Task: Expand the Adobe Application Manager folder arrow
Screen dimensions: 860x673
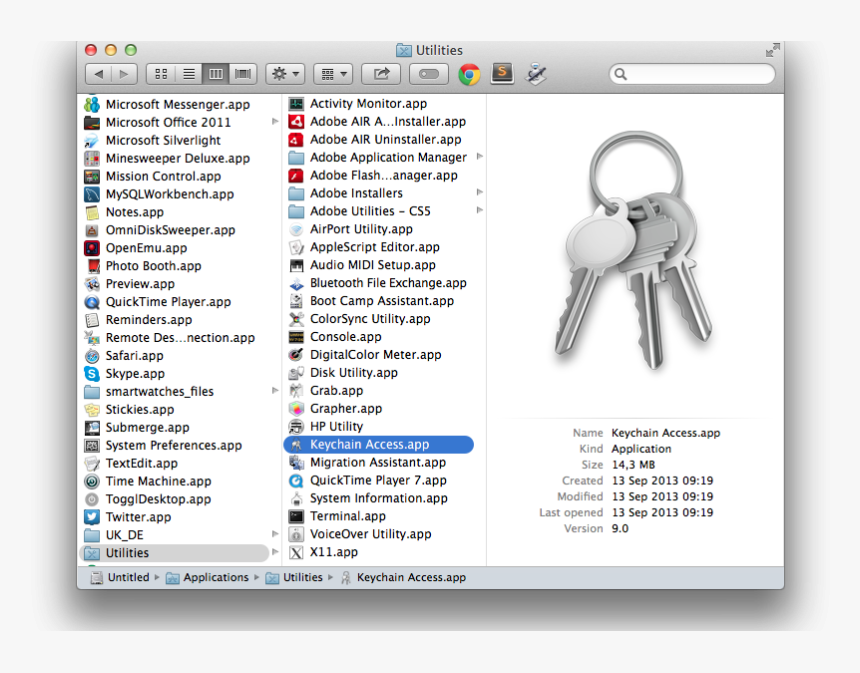Action: (479, 157)
